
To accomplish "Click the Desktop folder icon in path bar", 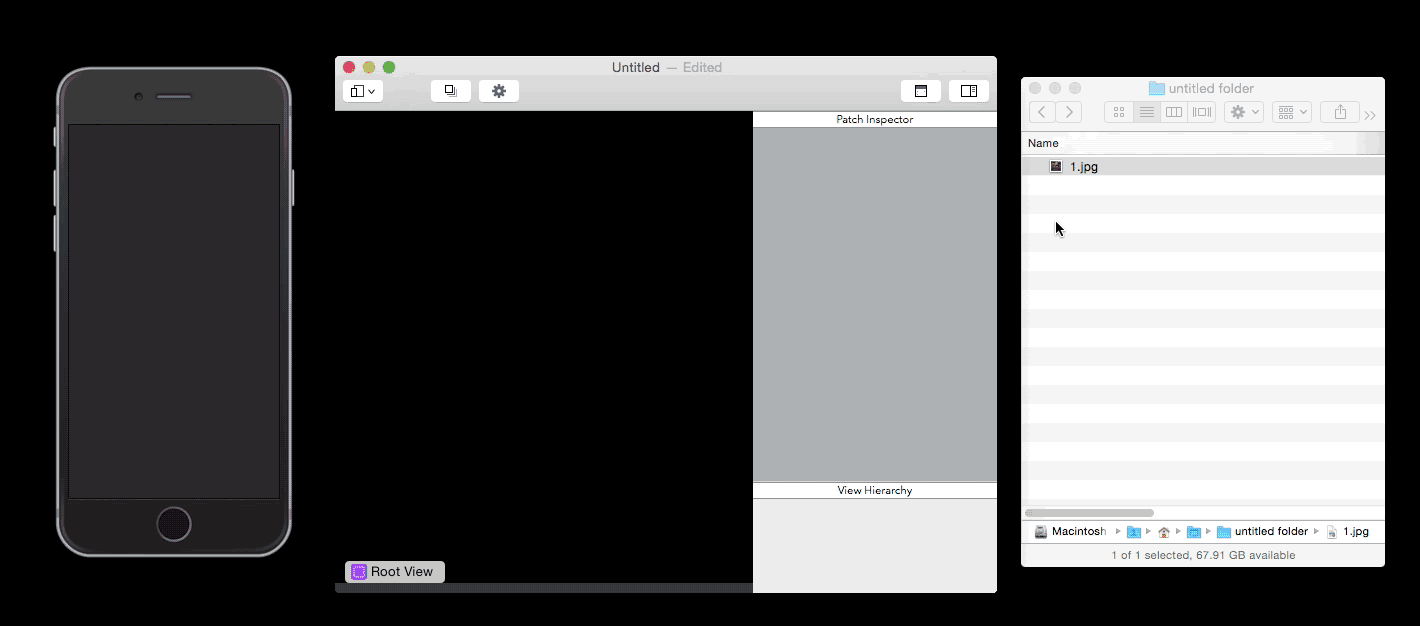I will click(1193, 532).
